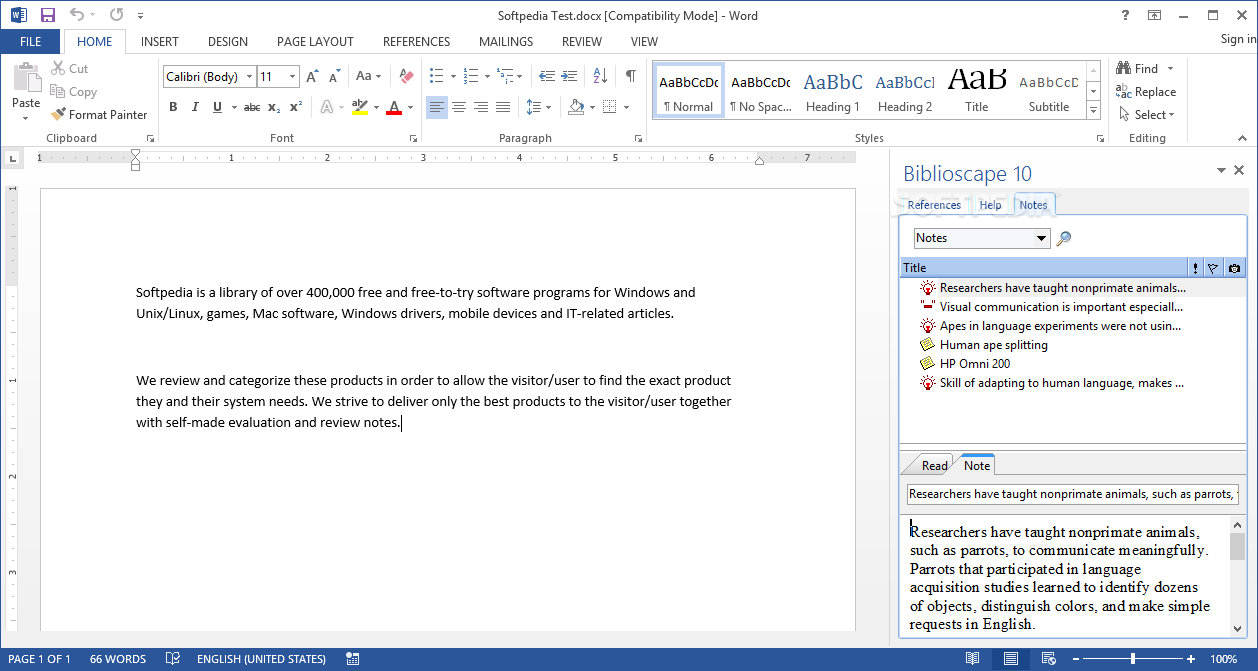Click the zoom slider handle
The image size is (1258, 671).
pos(1133,659)
